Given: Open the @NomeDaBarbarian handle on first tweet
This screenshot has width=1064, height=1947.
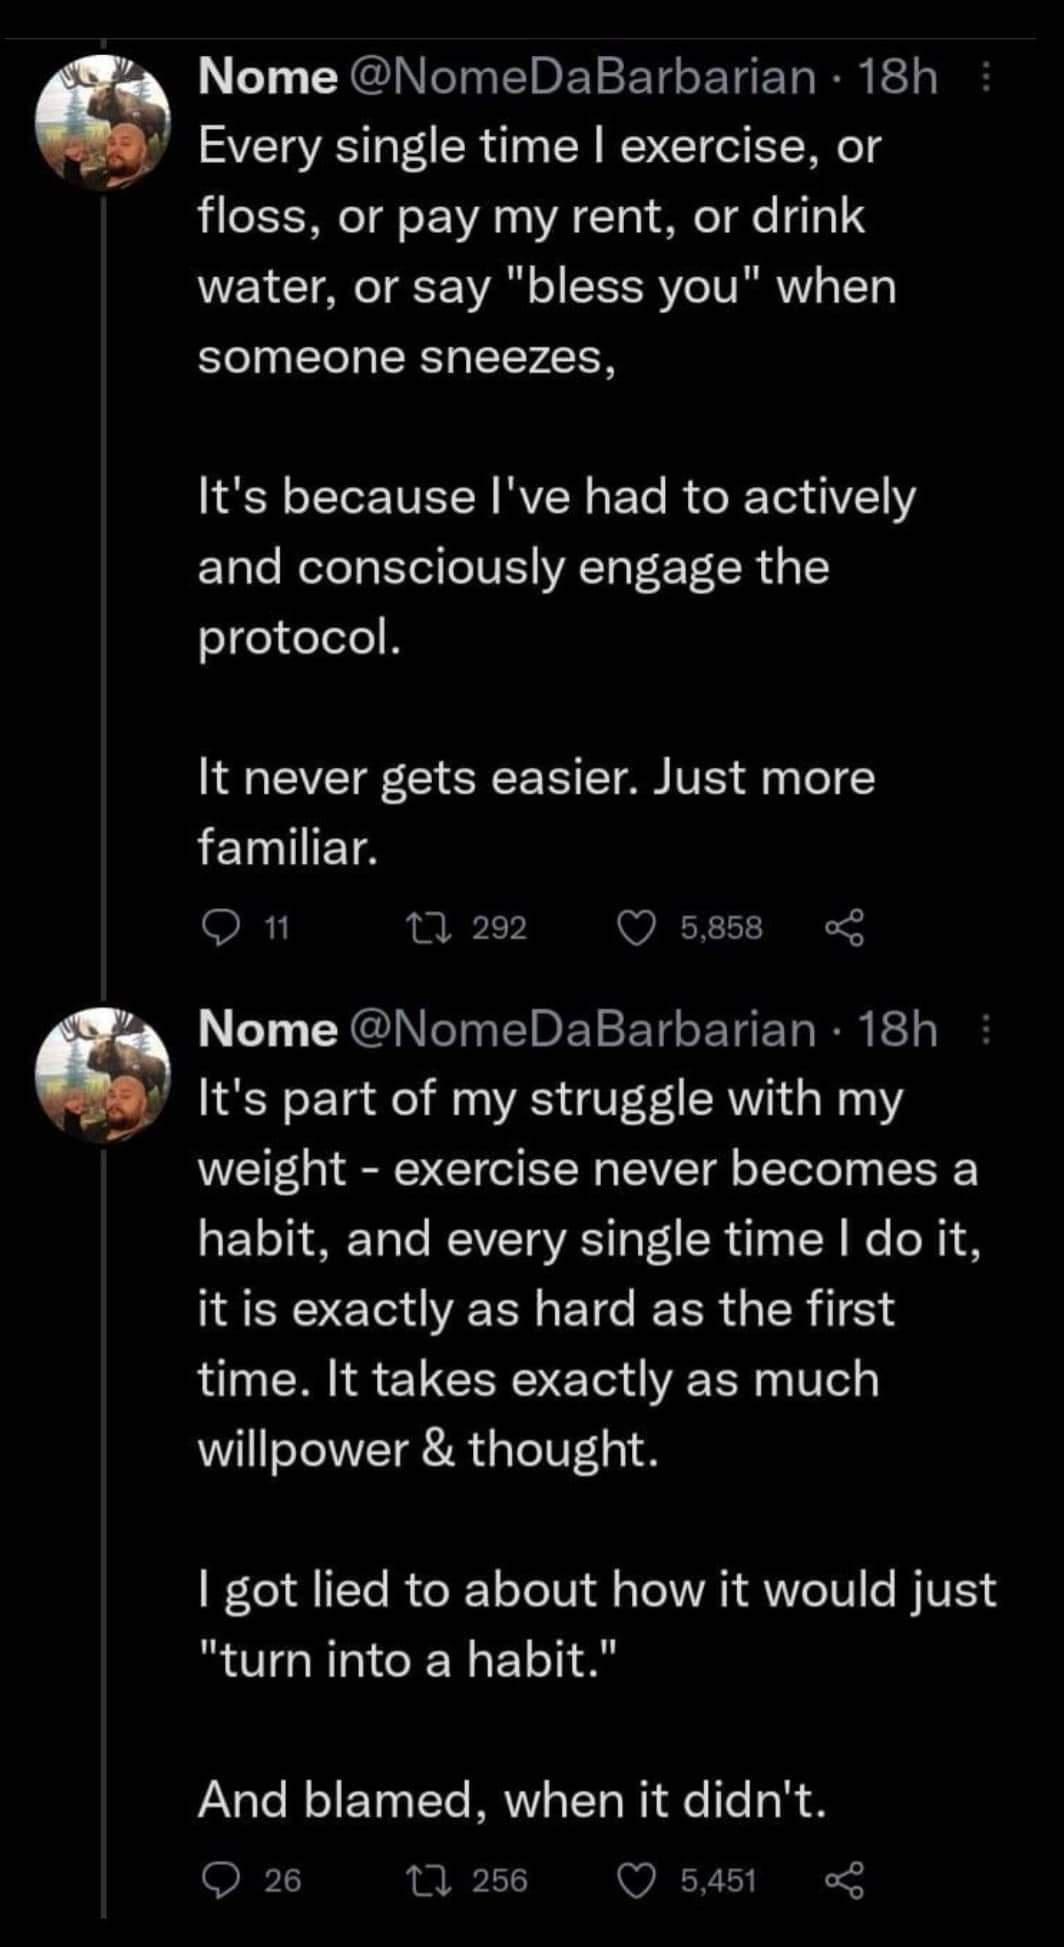Looking at the screenshot, I should click(581, 78).
